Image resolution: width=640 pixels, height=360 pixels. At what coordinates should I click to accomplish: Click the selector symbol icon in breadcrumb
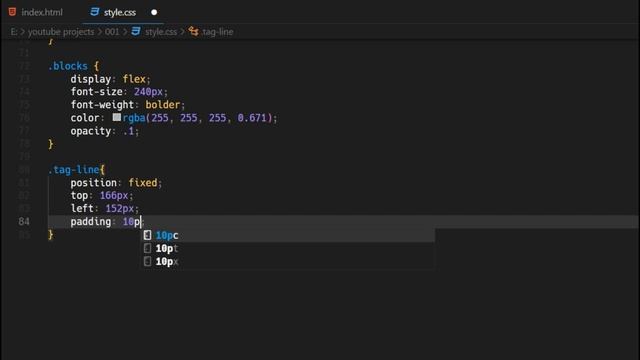193,31
